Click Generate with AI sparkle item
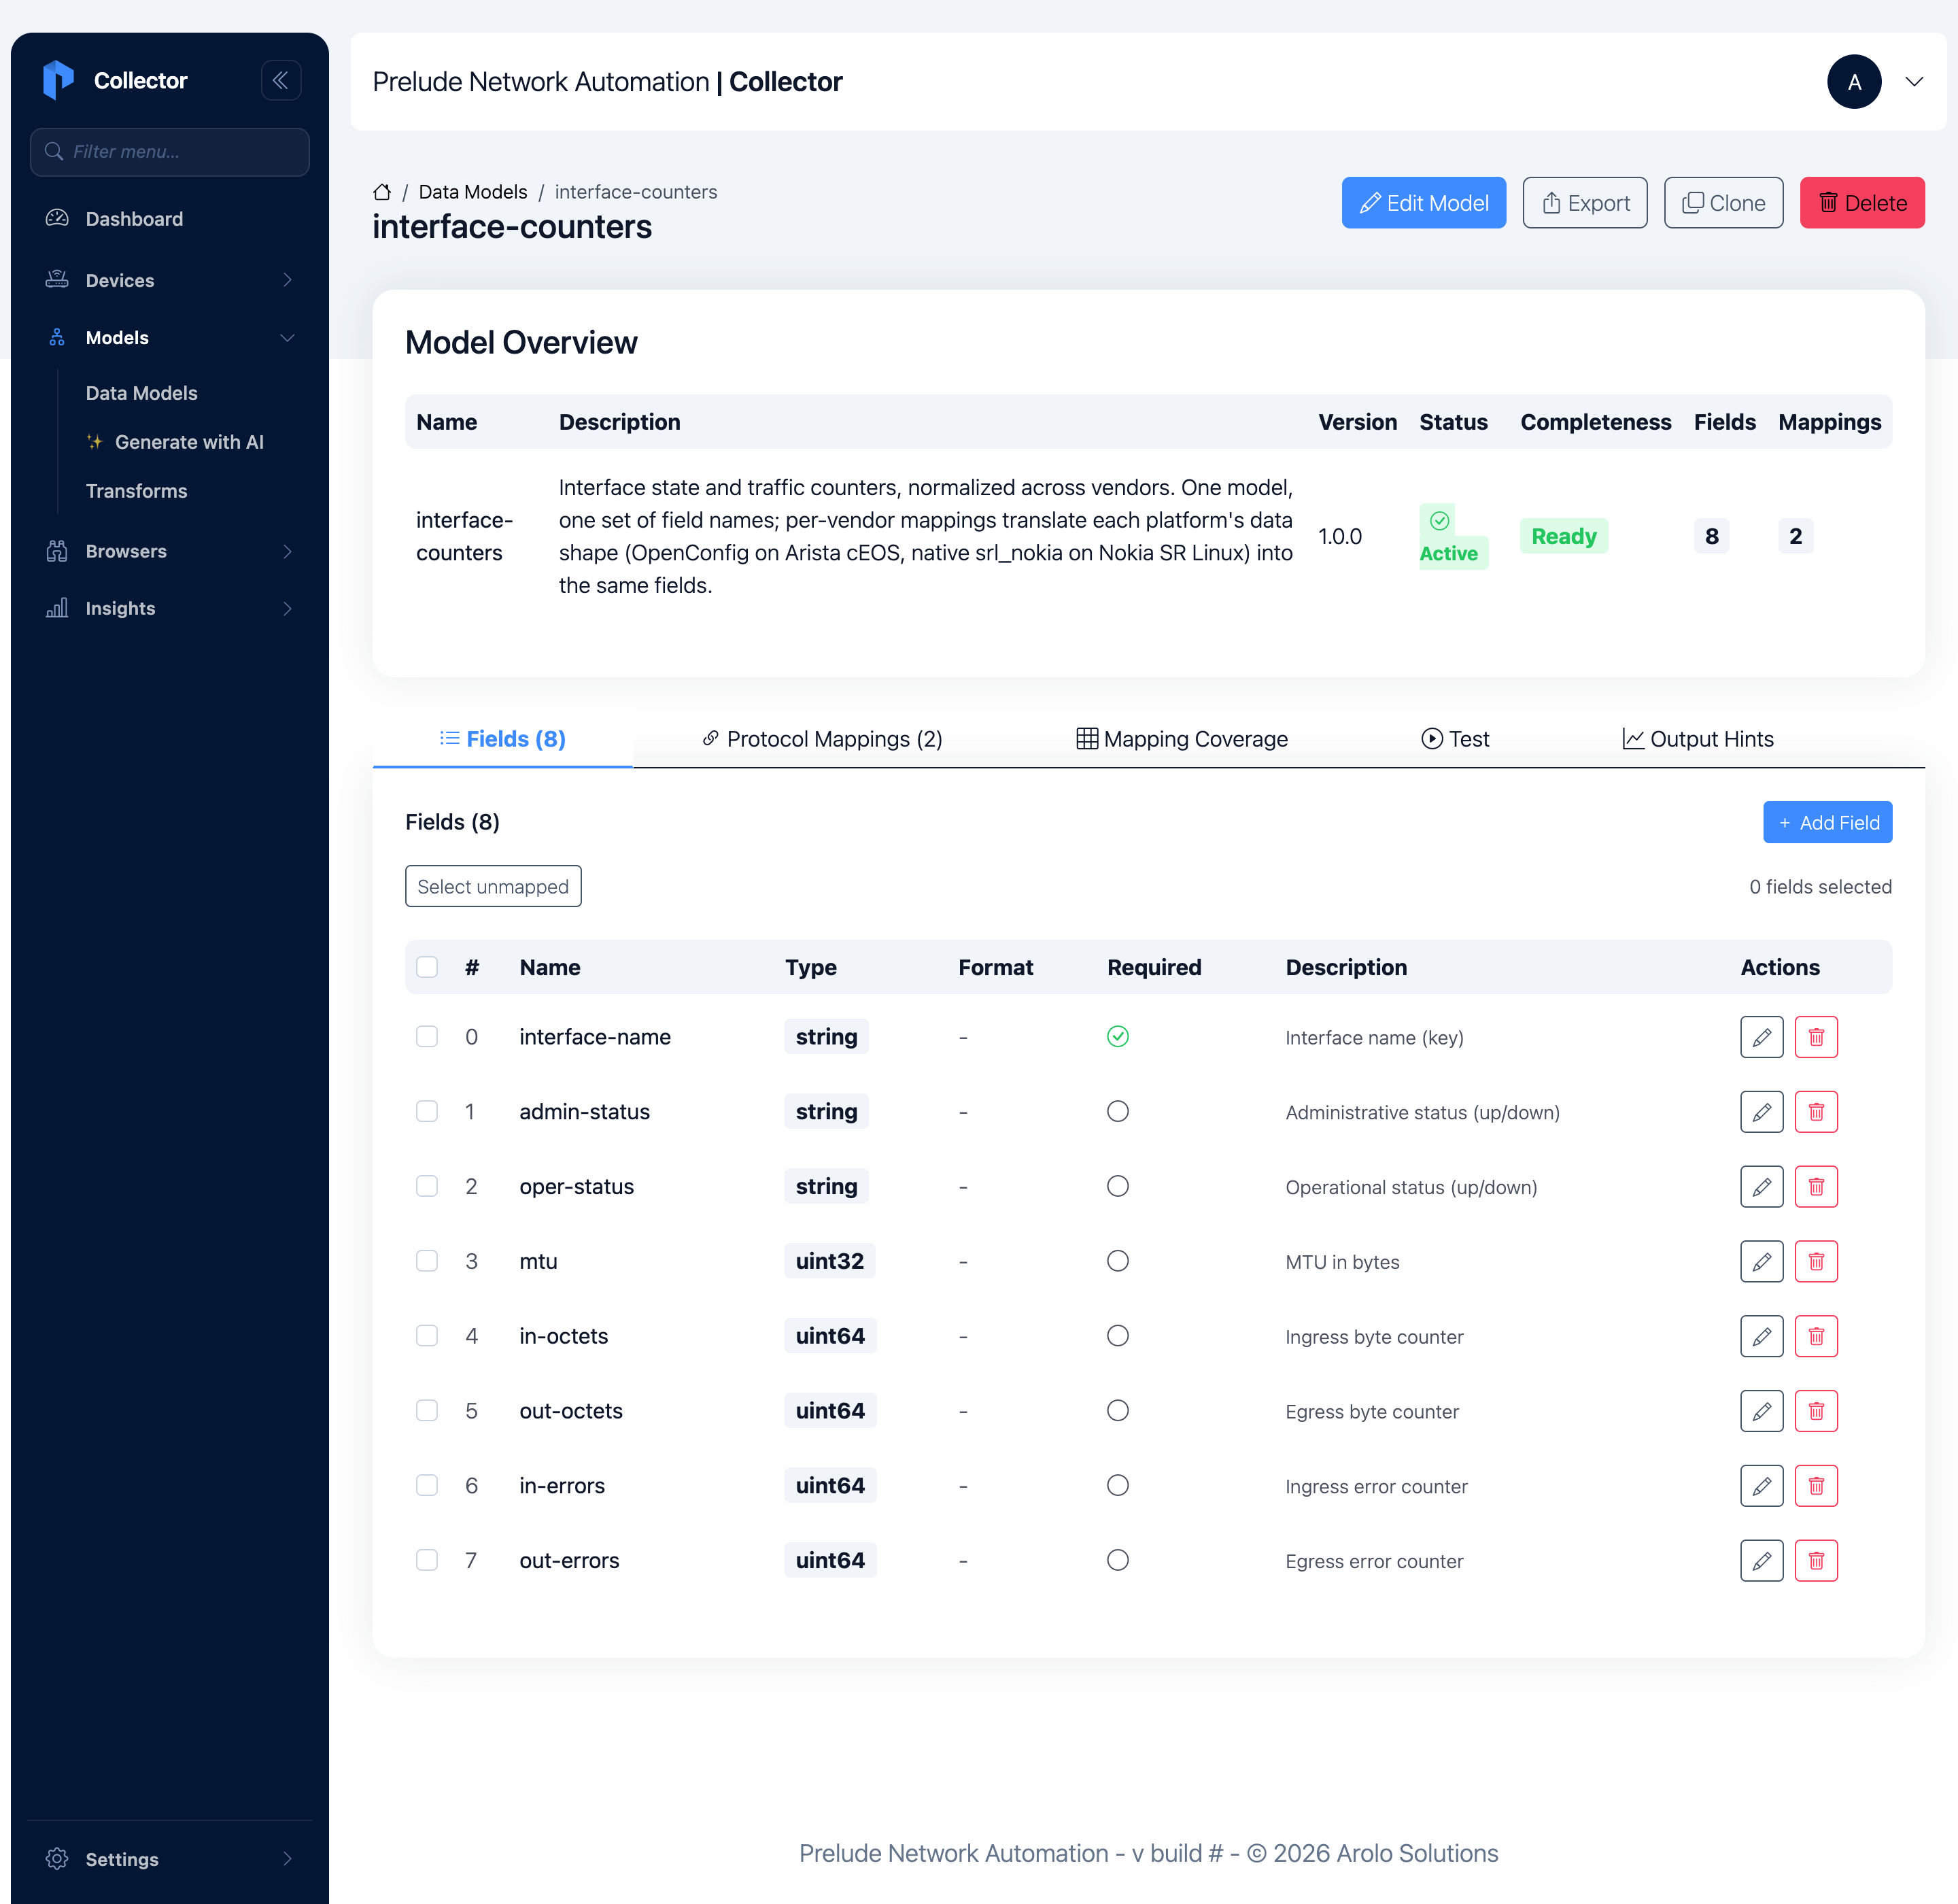This screenshot has width=1958, height=1904. pos(175,442)
